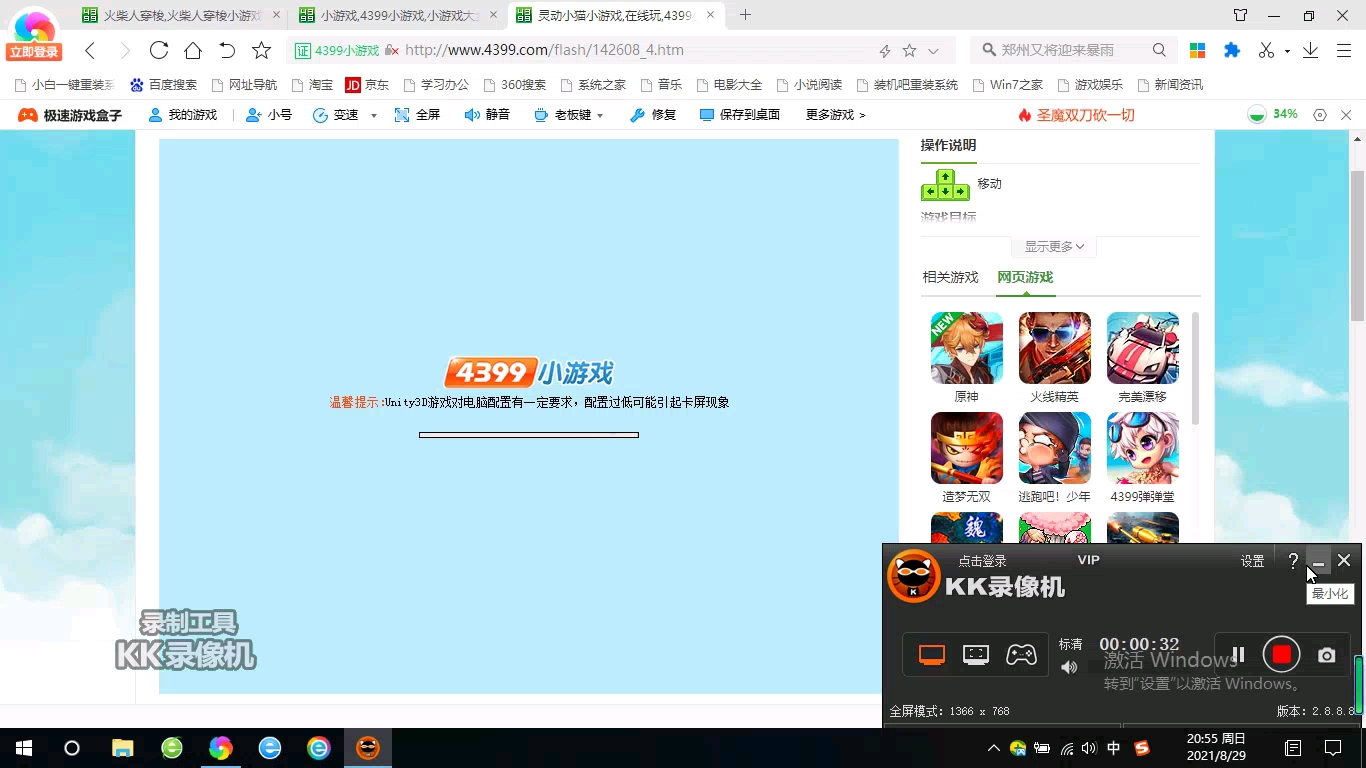Screen dimensions: 1366x768
Task: Expand 更多游戏 more games
Action: pos(835,115)
